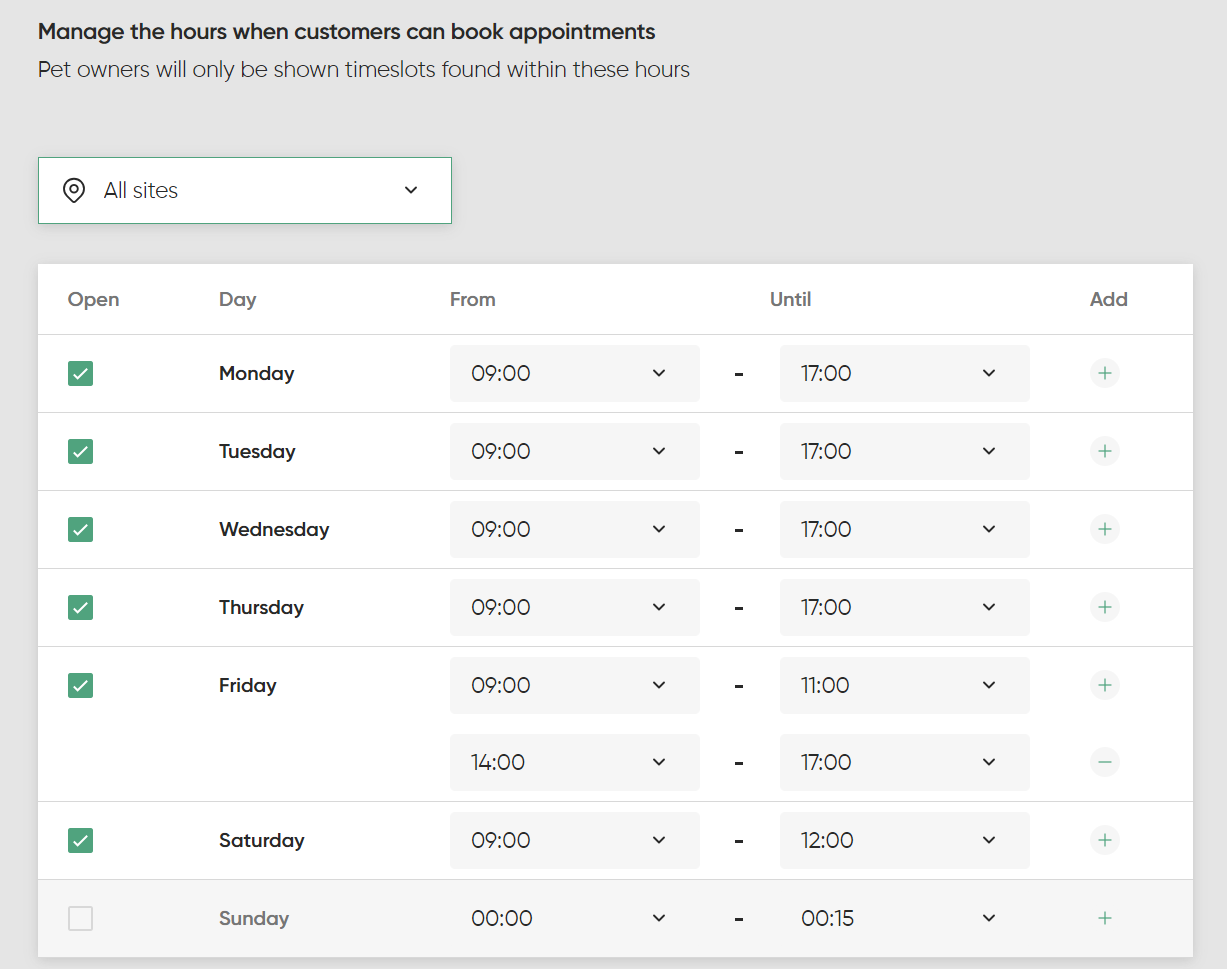Open Tuesday's Until time dropdown
Screen dimensions: 1227x969
coord(904,452)
